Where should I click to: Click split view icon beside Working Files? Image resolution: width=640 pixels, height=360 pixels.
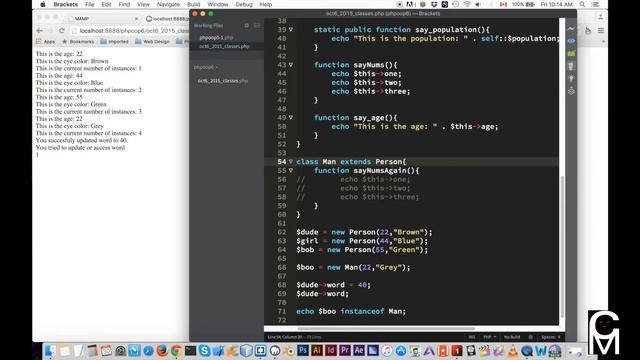(257, 25)
